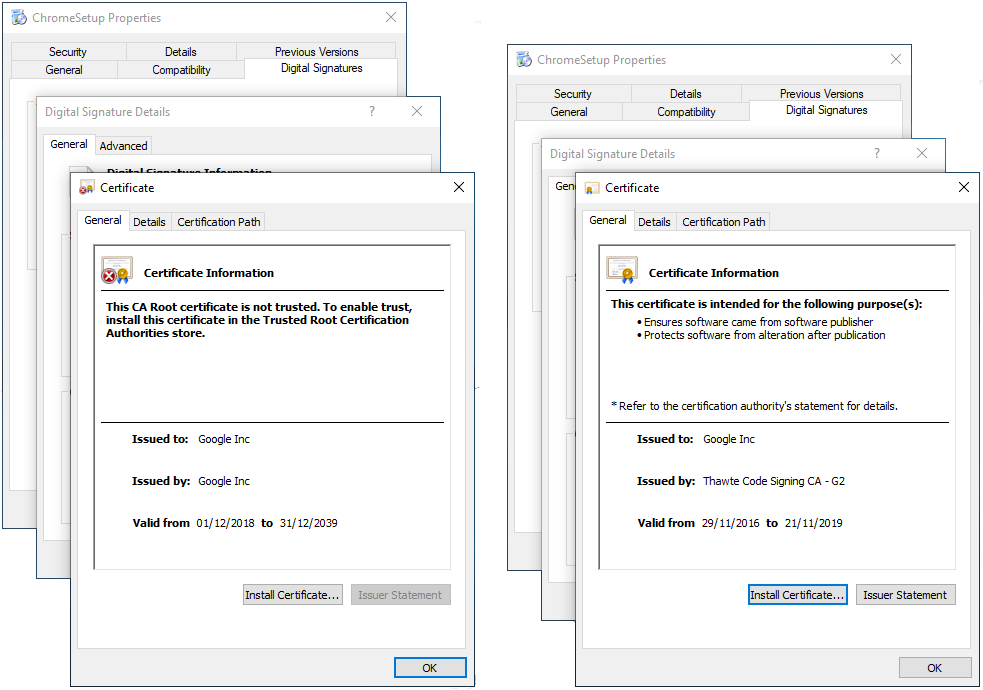Click 'This CA Root certificate is not trusted' message
The width and height of the screenshot is (983, 690).
(x=259, y=320)
